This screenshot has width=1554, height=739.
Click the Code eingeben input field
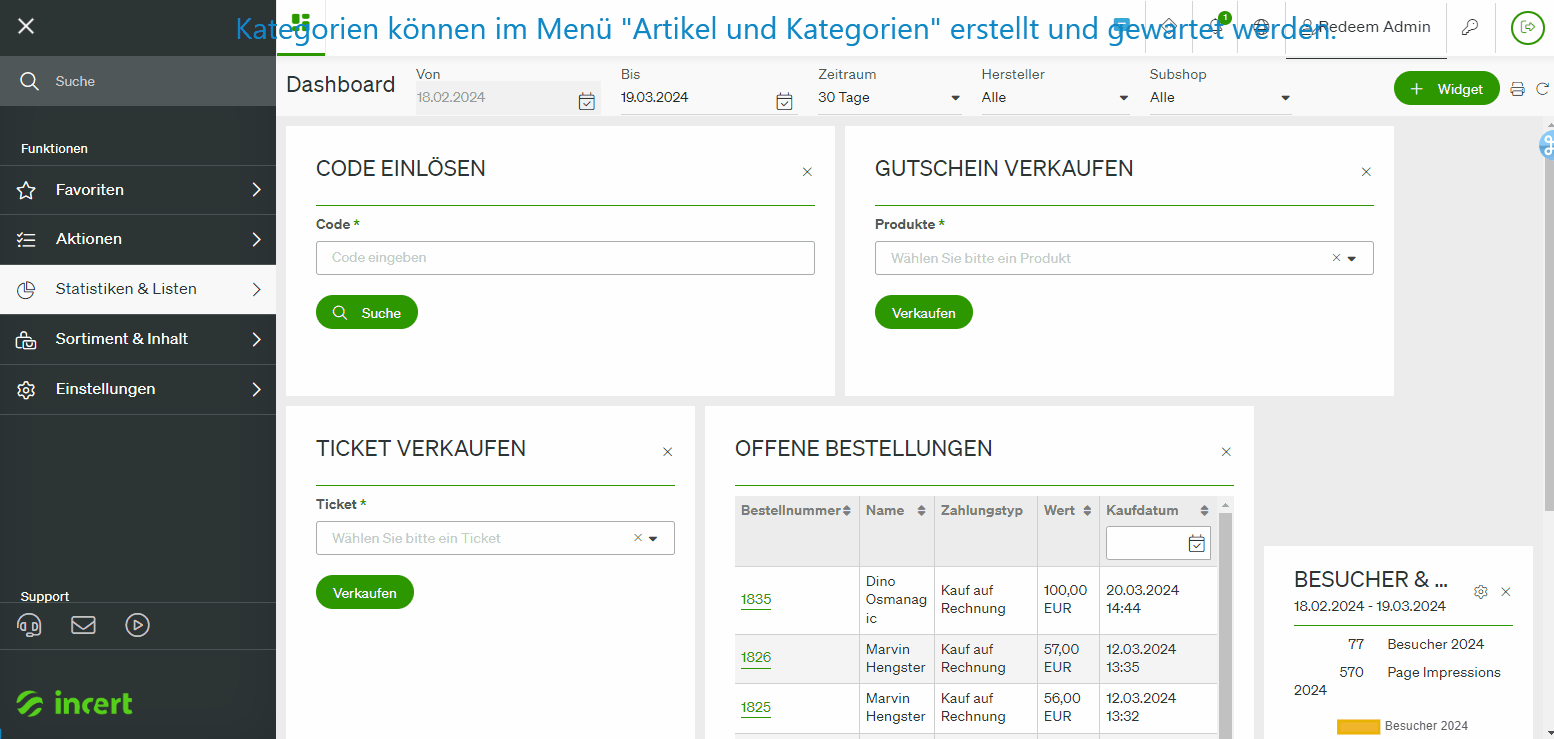tap(565, 258)
